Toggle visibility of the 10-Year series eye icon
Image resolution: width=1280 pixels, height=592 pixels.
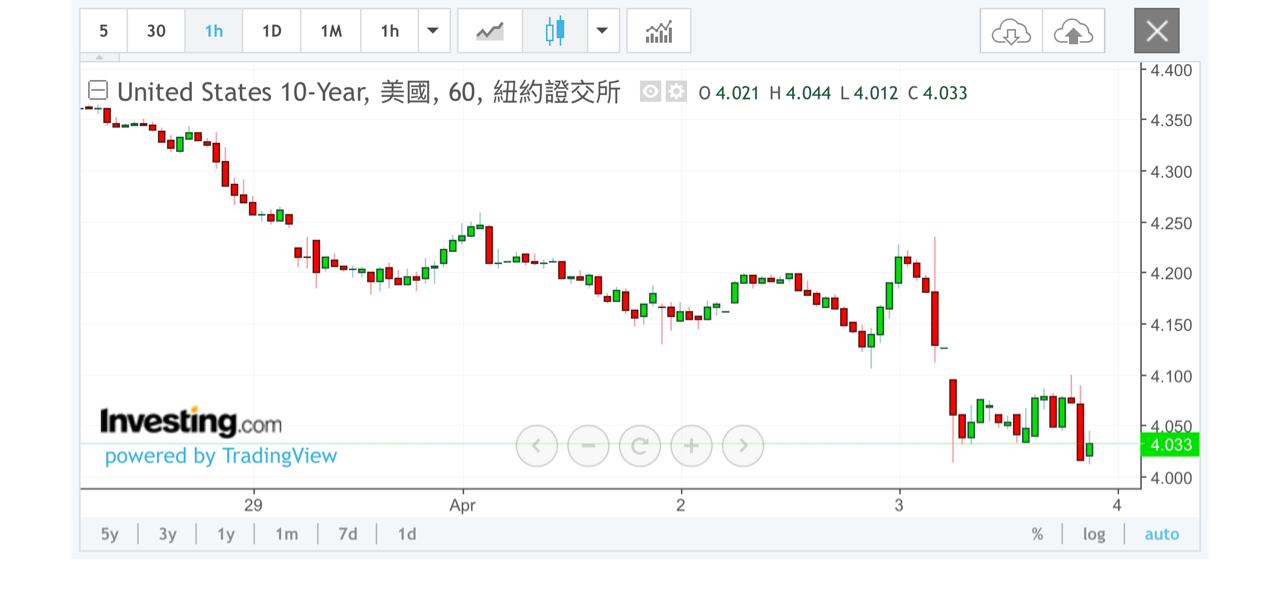point(651,92)
